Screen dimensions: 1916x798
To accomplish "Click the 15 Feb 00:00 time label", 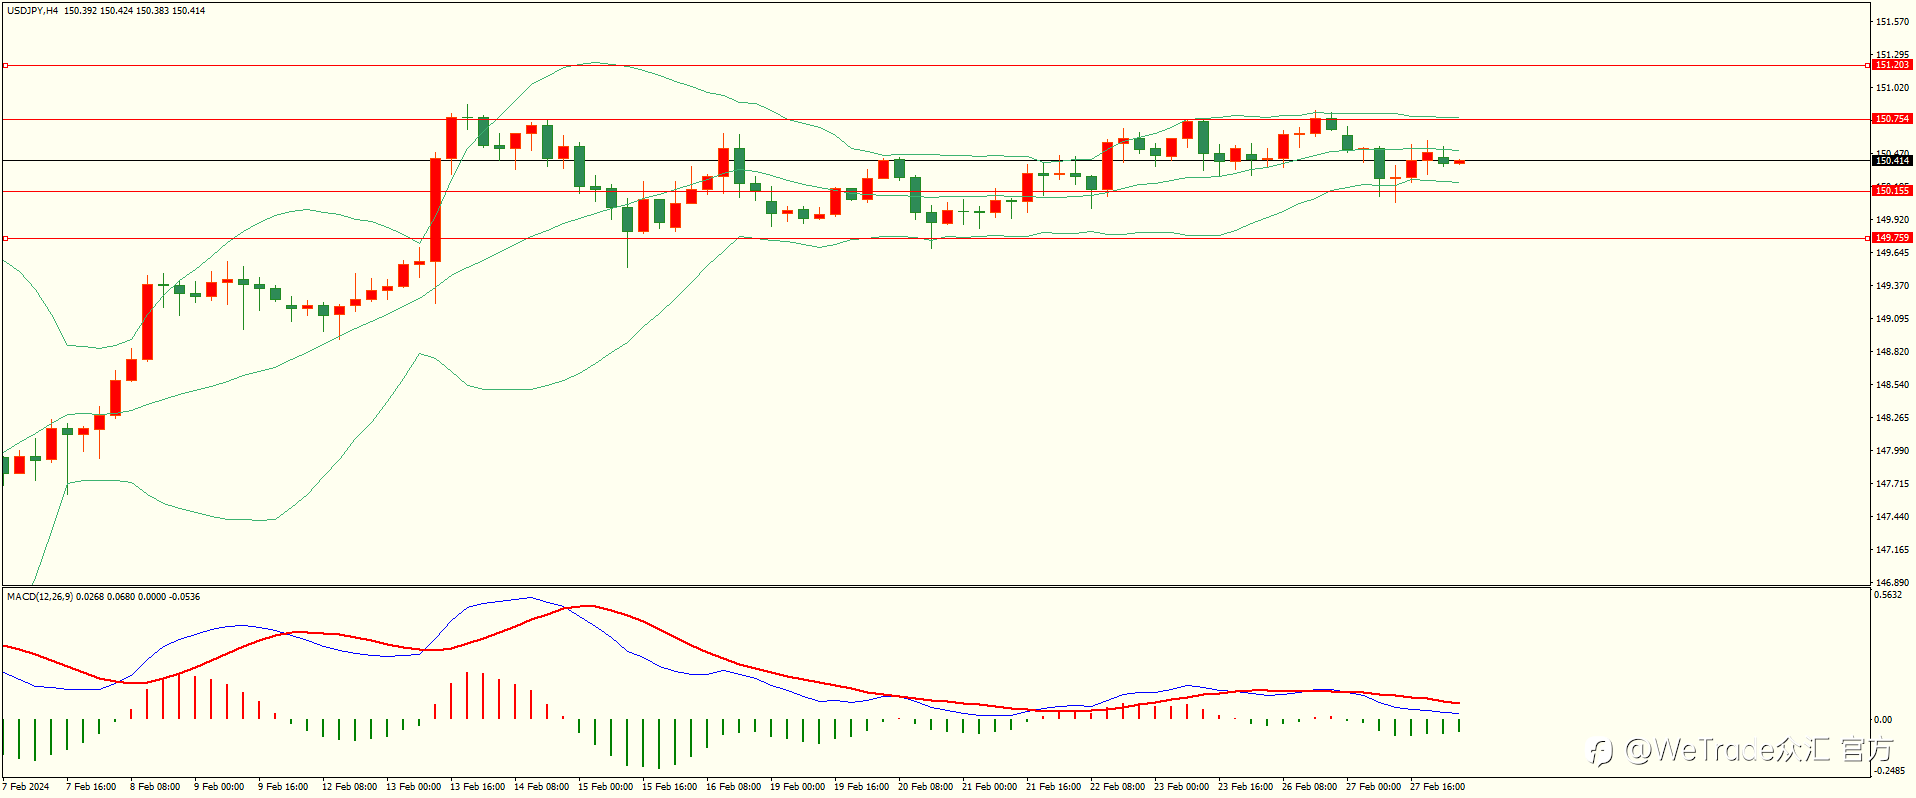I will pos(605,787).
